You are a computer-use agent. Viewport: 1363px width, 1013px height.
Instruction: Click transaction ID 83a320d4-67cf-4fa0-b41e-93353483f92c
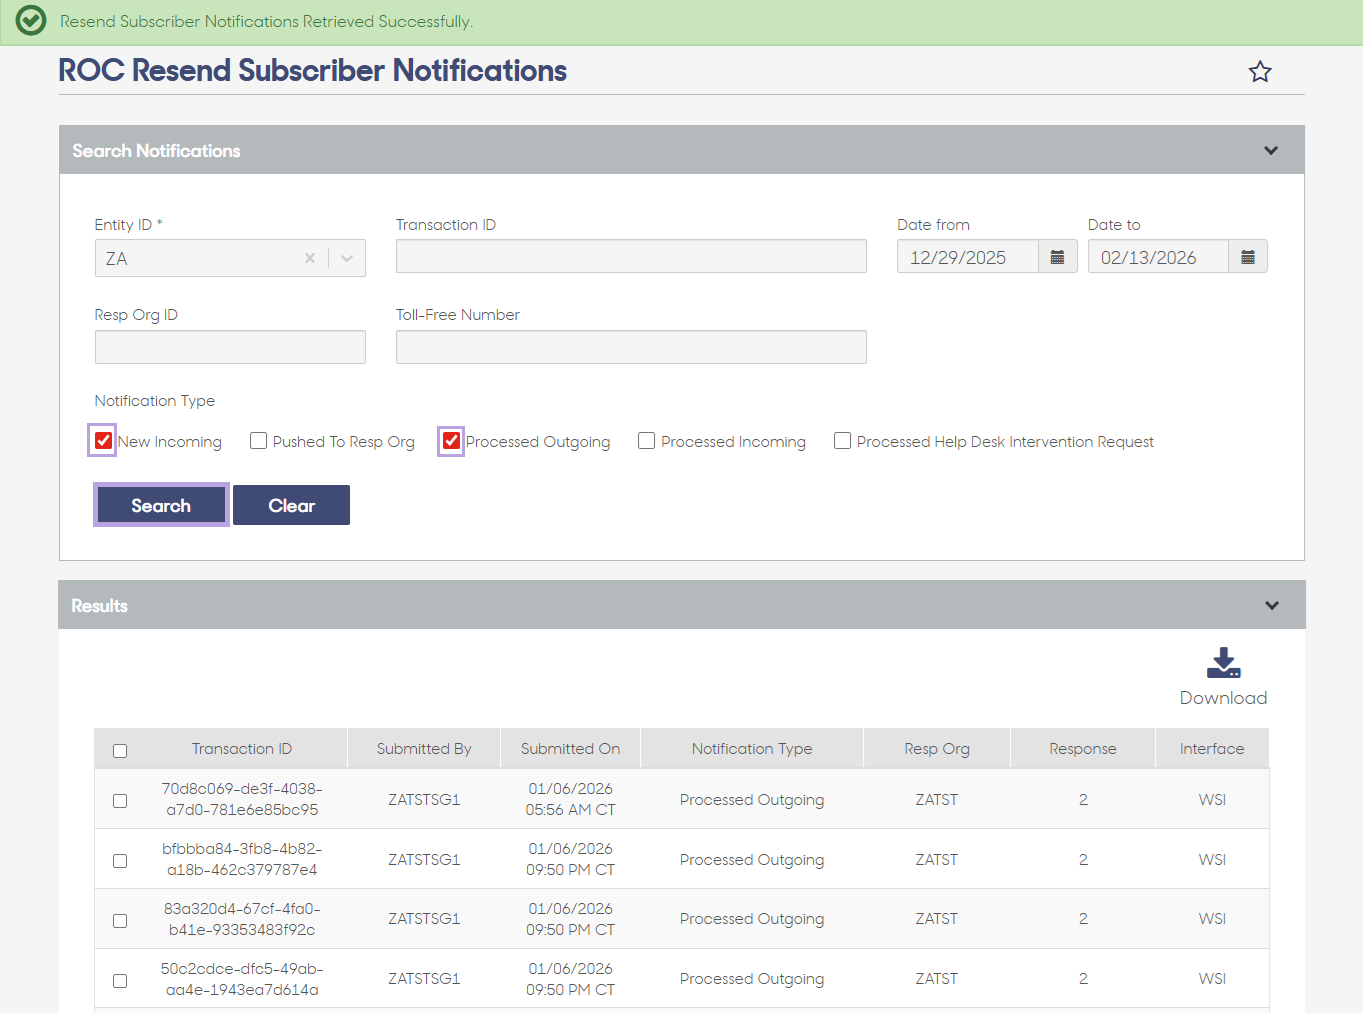[x=242, y=919]
